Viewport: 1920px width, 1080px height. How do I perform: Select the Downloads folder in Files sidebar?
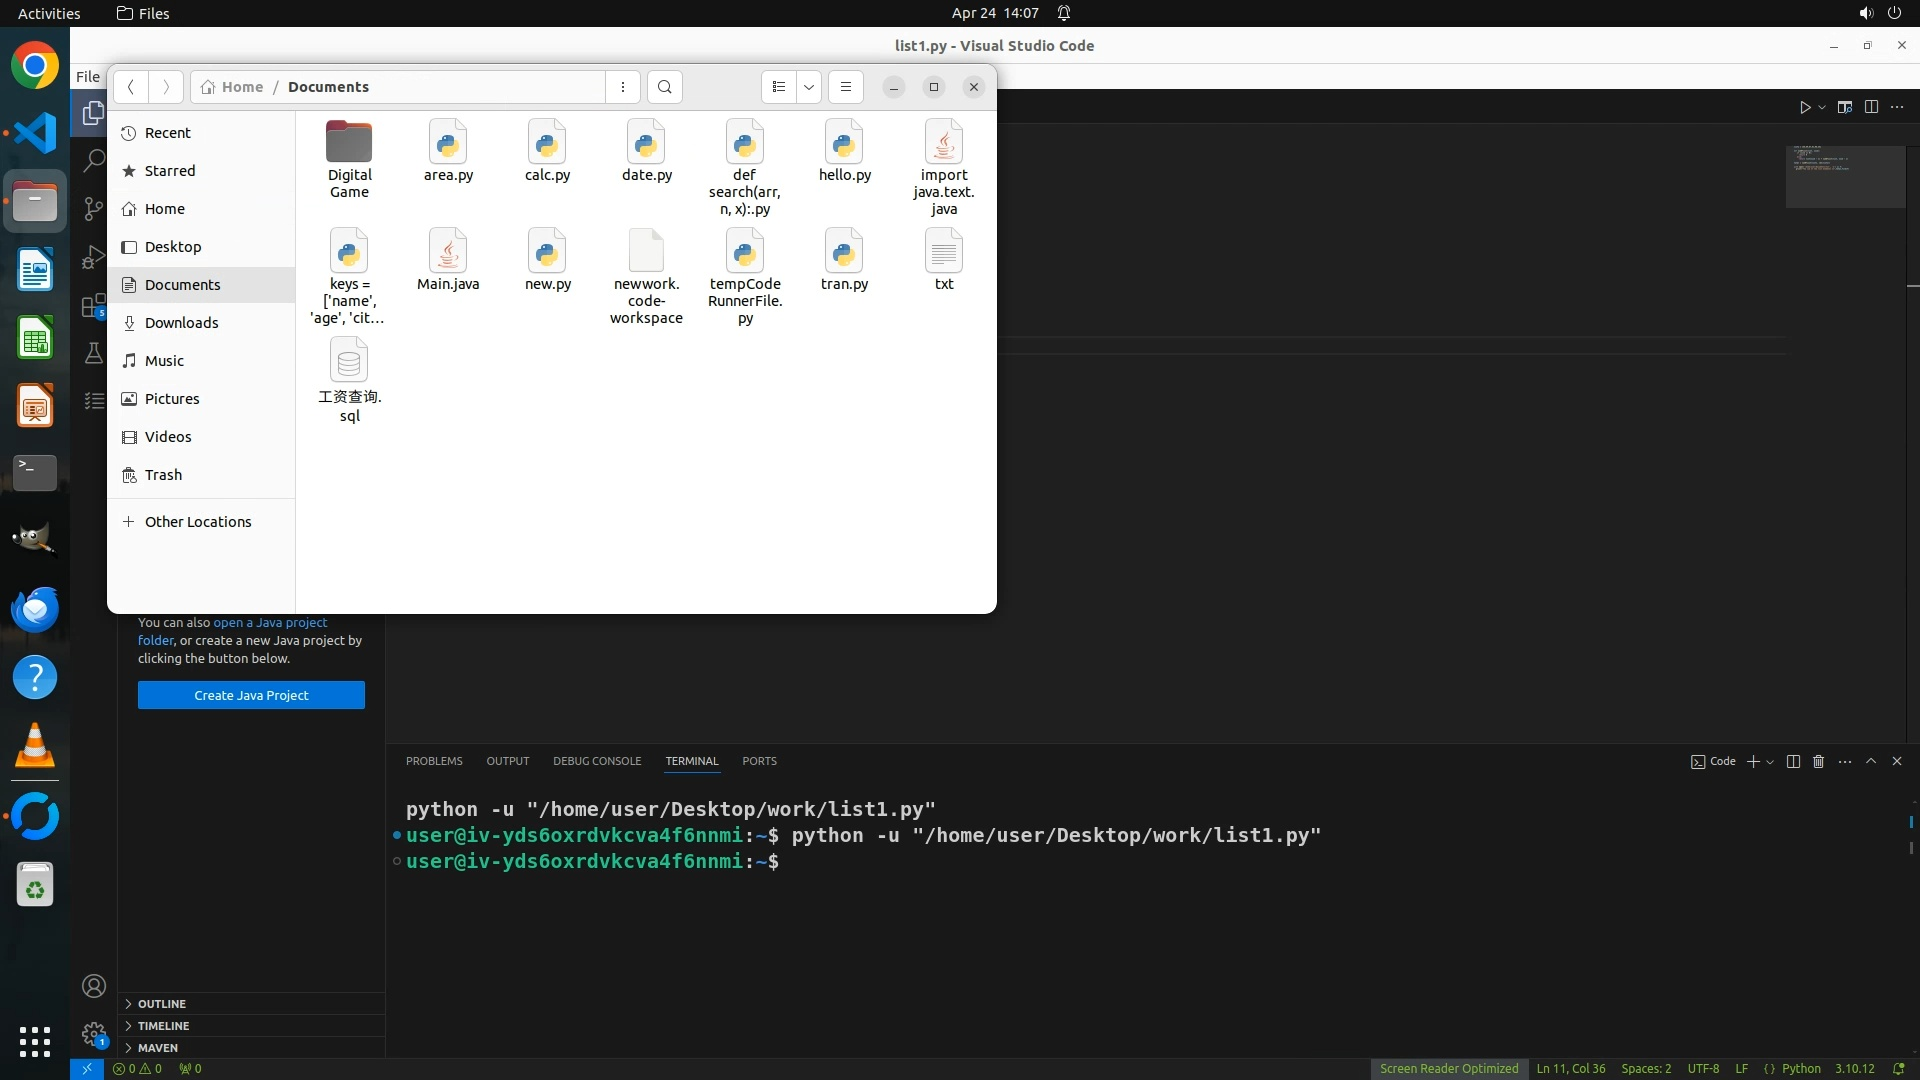181,323
